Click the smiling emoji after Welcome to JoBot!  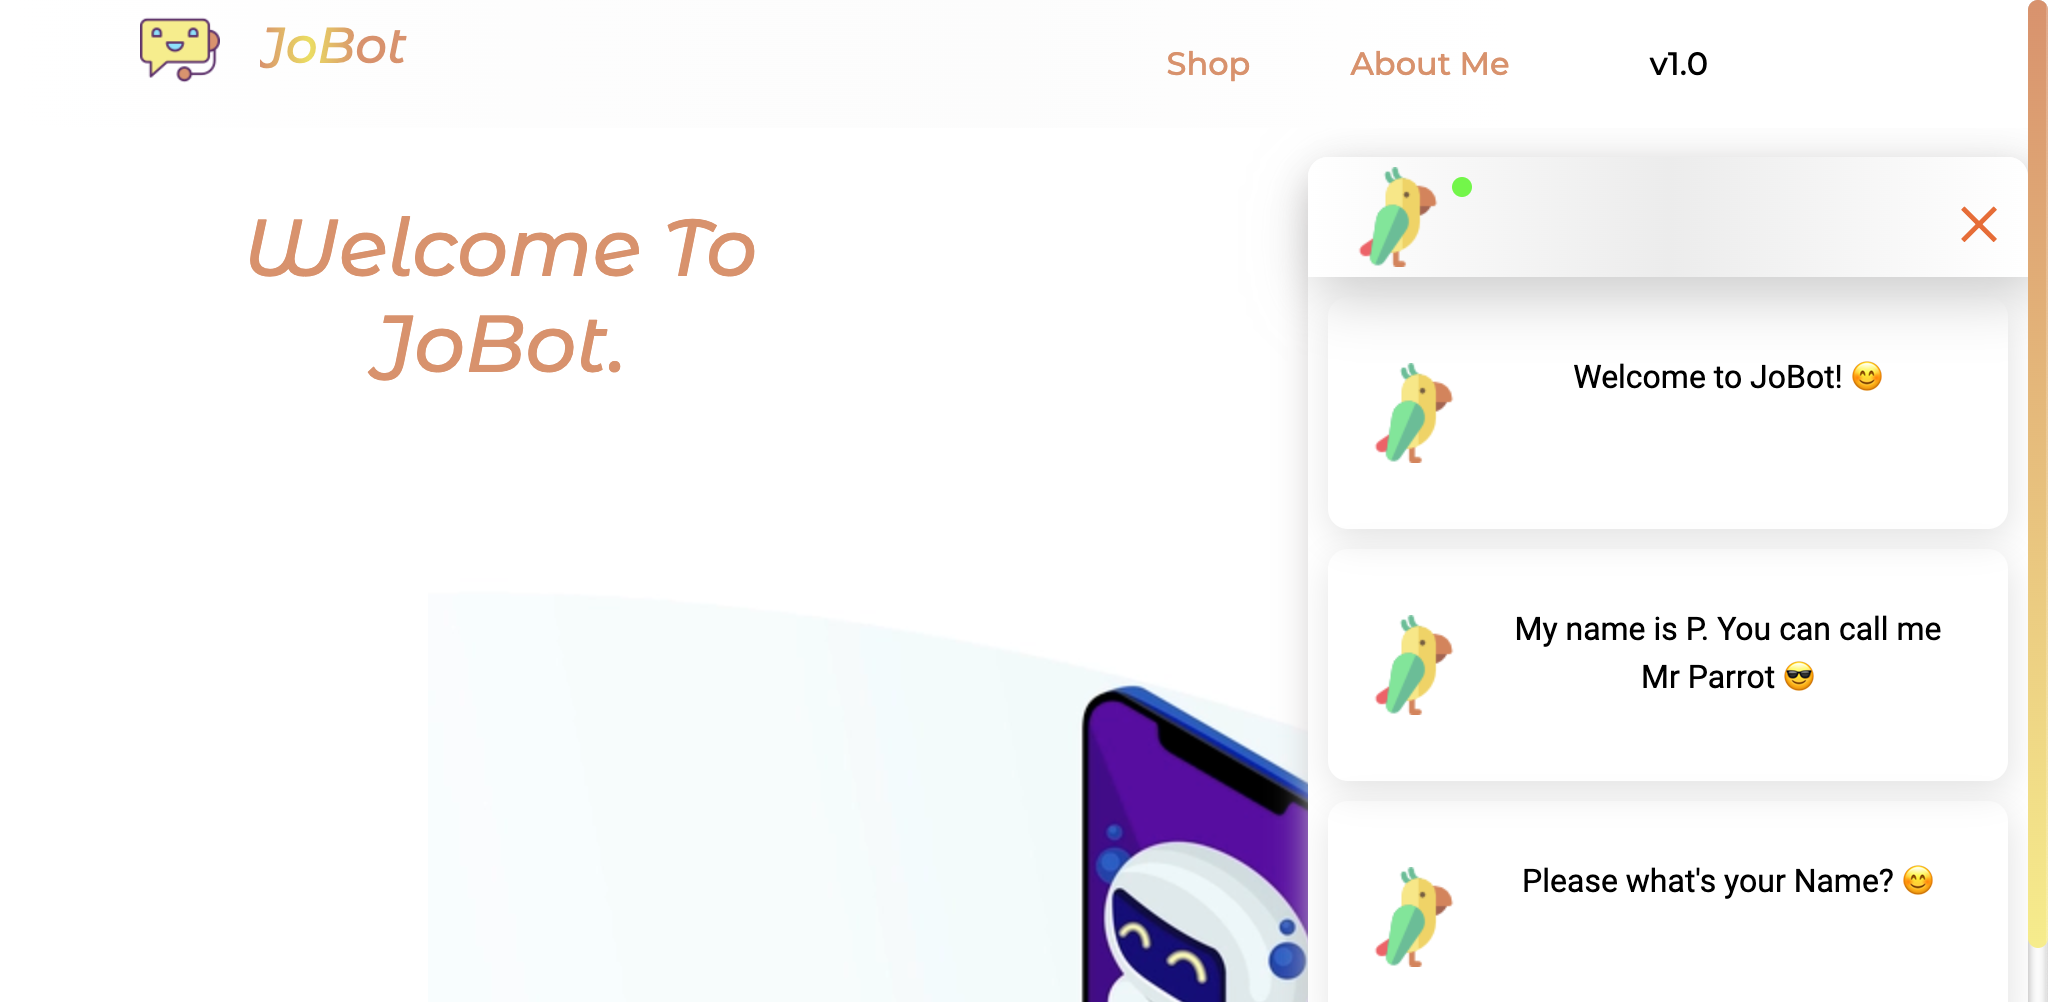1867,376
